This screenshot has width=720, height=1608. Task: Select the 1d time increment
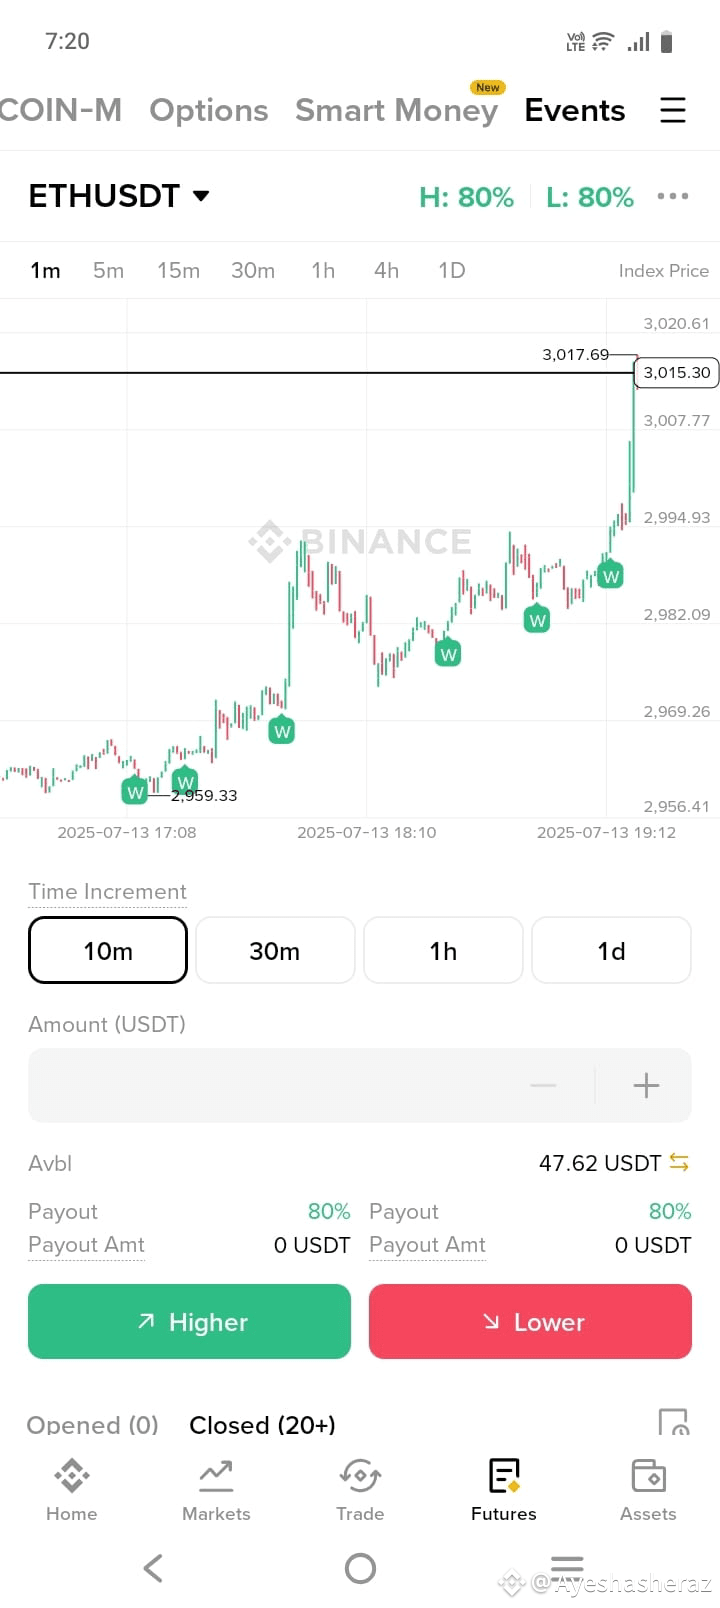click(x=611, y=950)
